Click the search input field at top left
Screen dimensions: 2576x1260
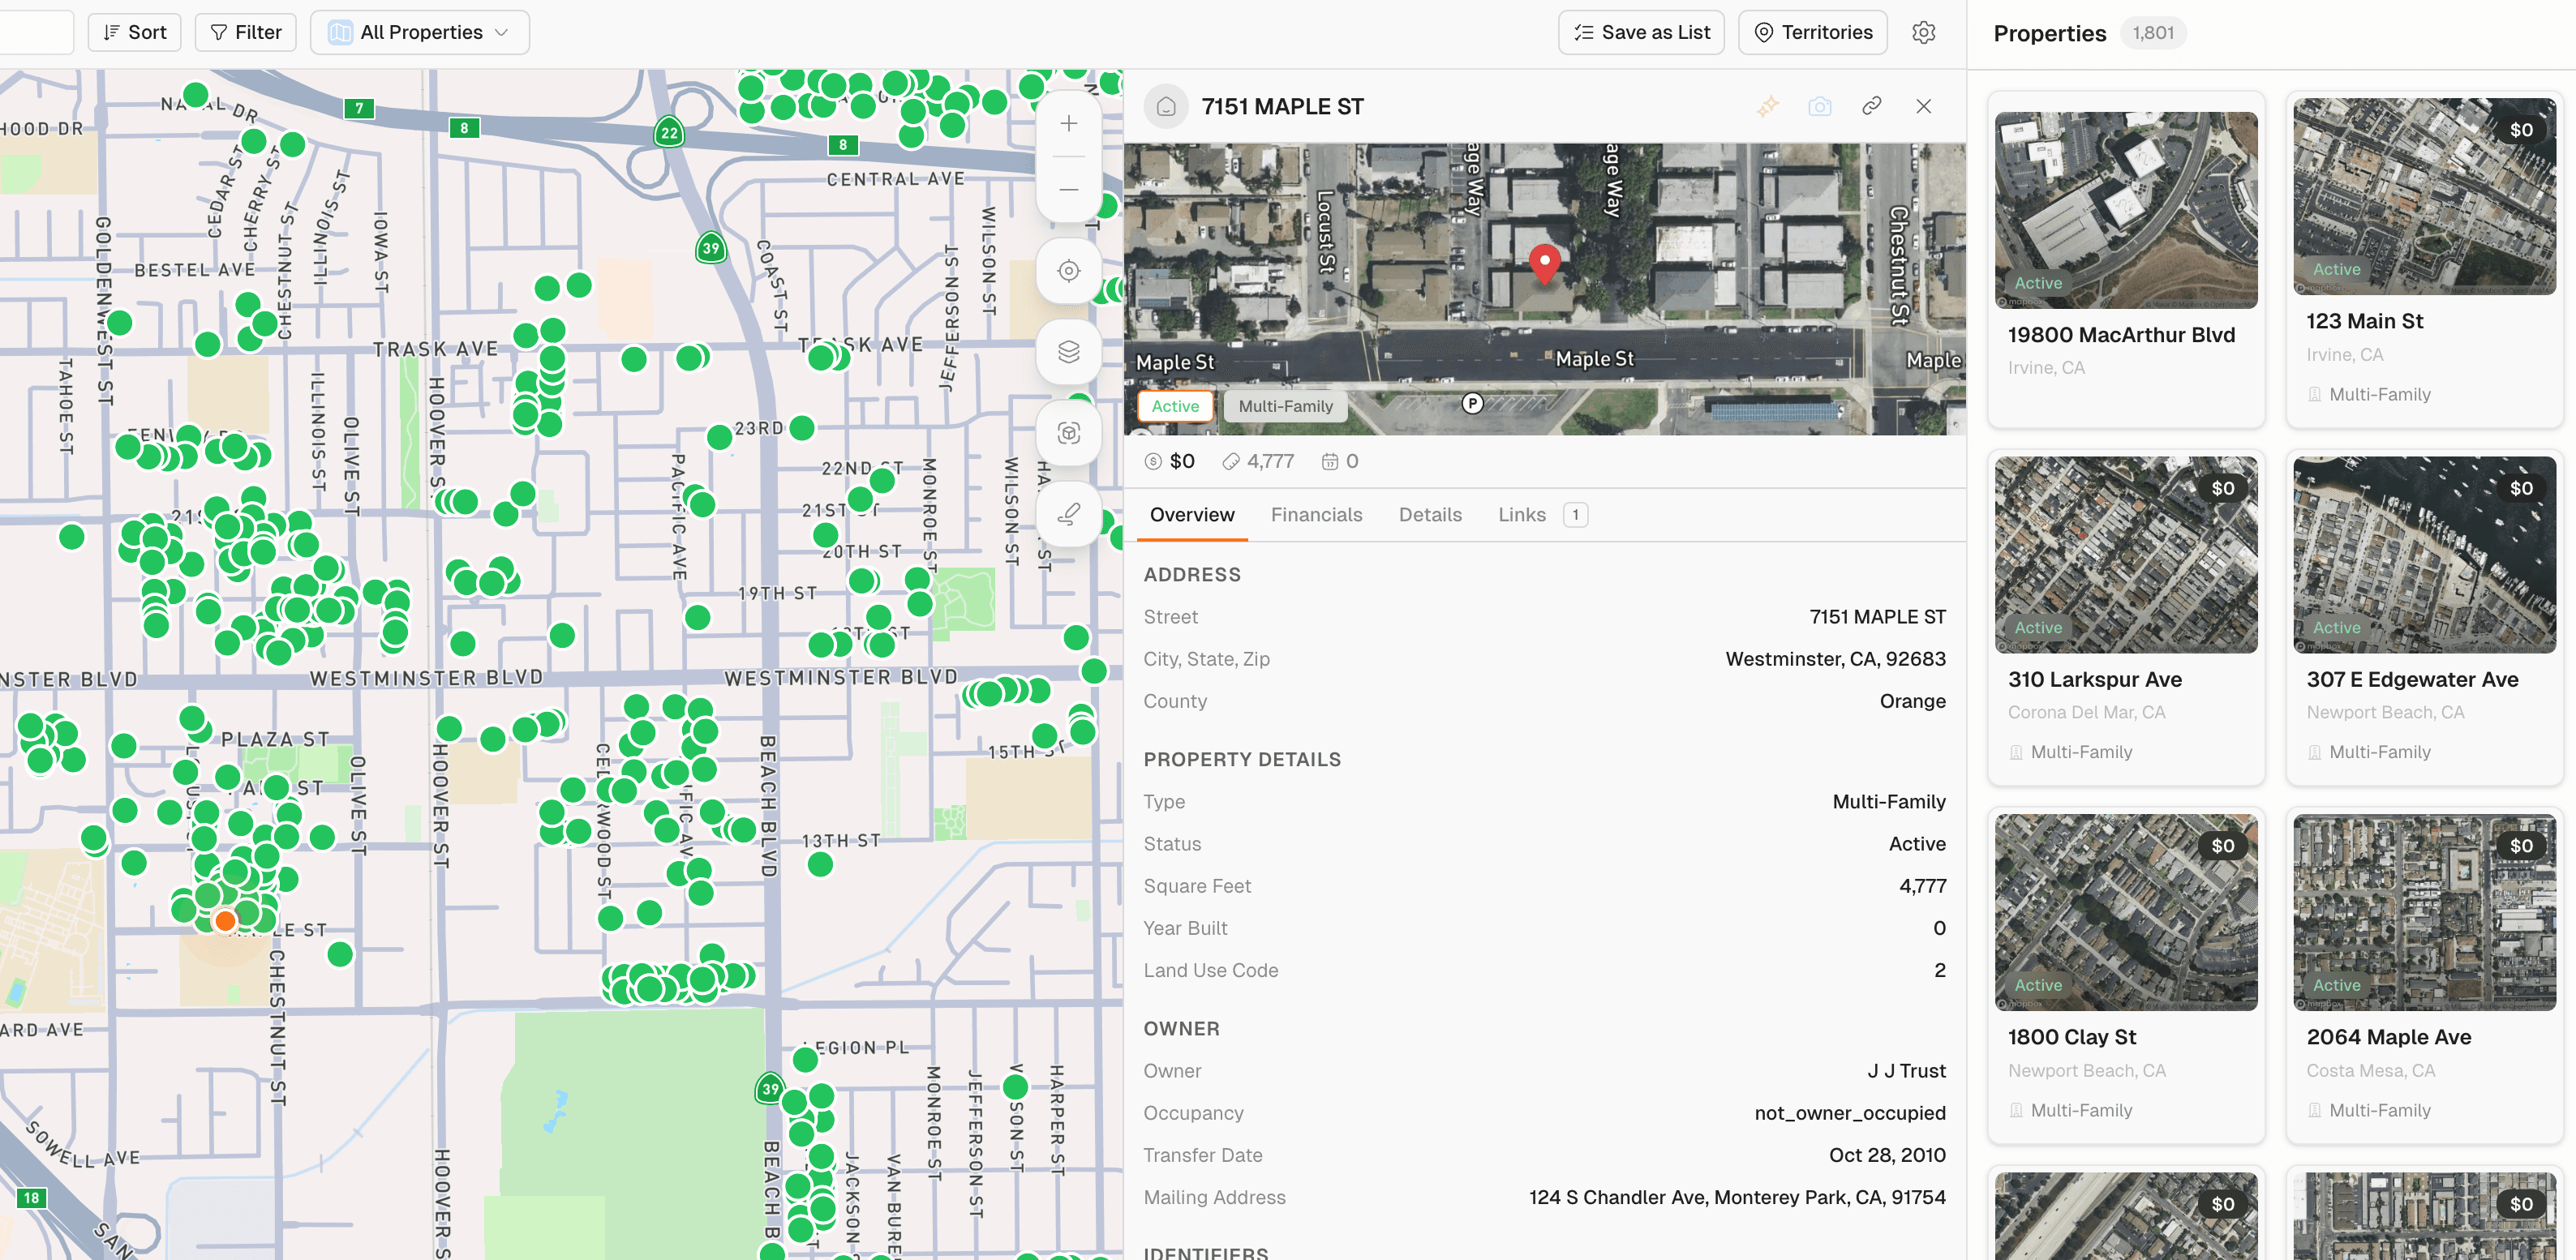tap(36, 32)
